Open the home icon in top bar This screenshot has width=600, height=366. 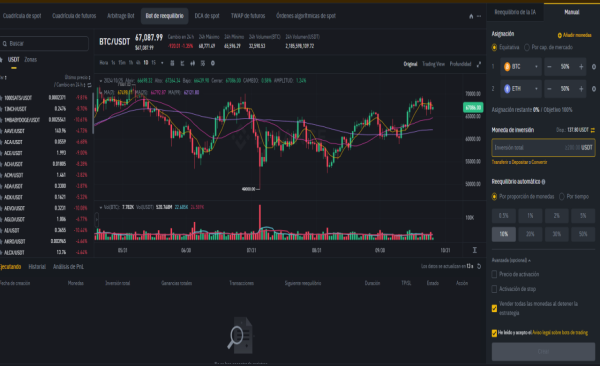[x=471, y=16]
